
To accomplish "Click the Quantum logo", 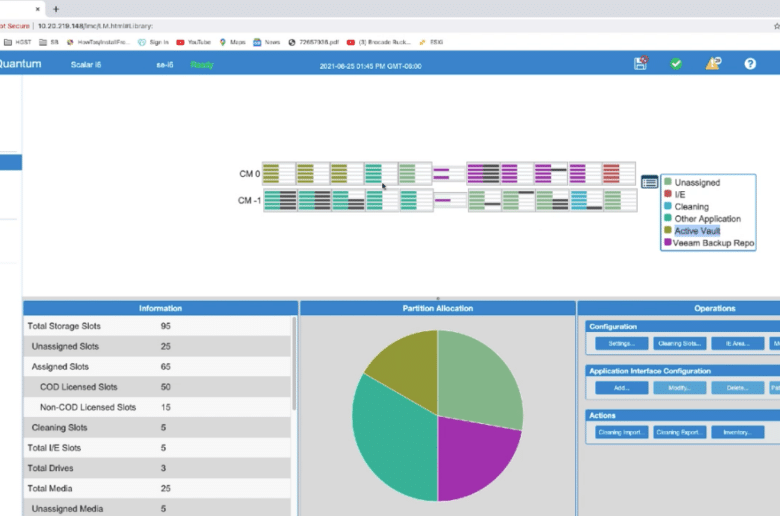I will click(20, 64).
